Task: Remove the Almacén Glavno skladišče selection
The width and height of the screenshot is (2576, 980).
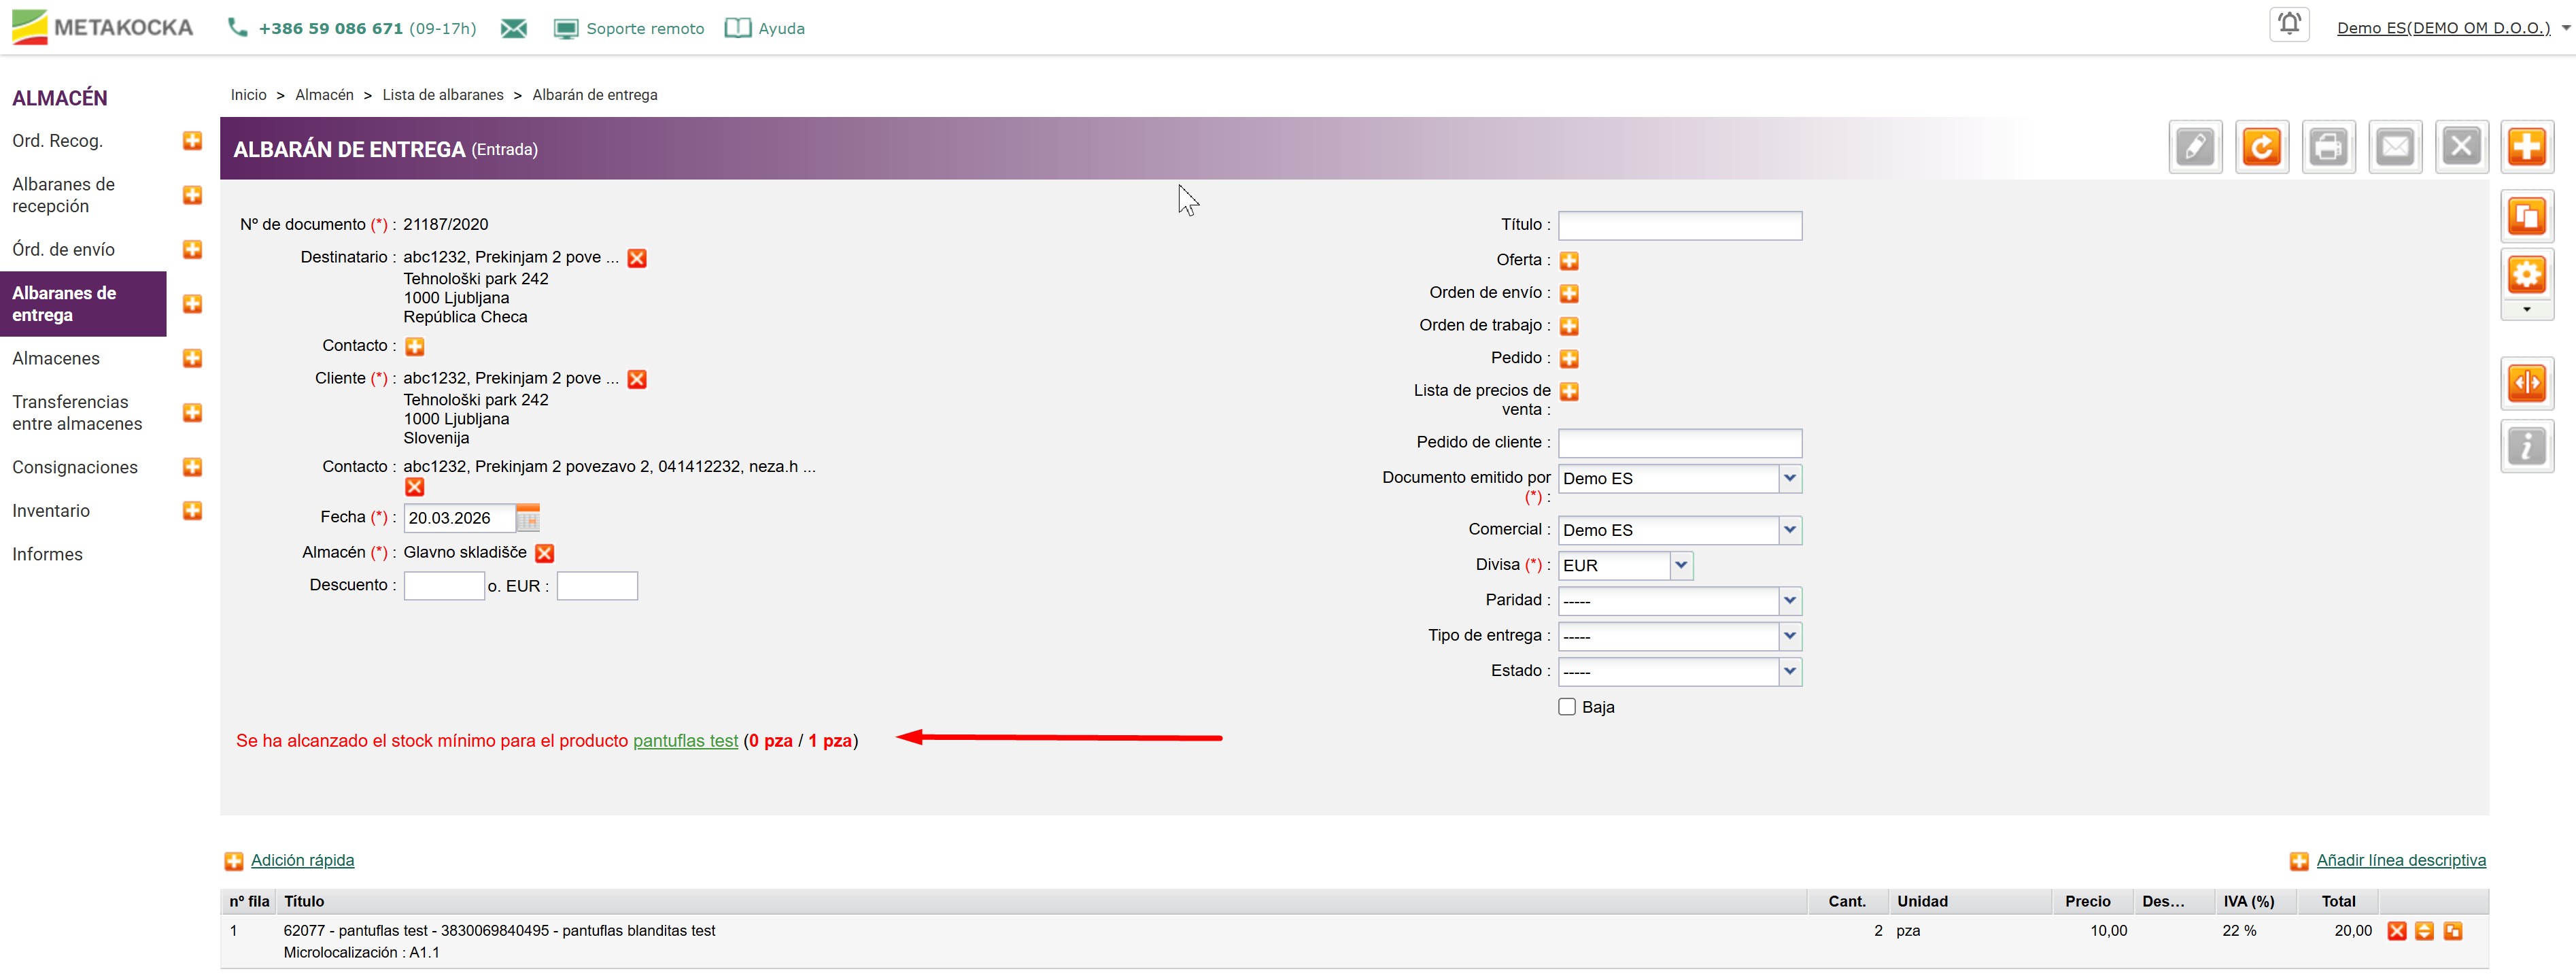Action: tap(545, 553)
